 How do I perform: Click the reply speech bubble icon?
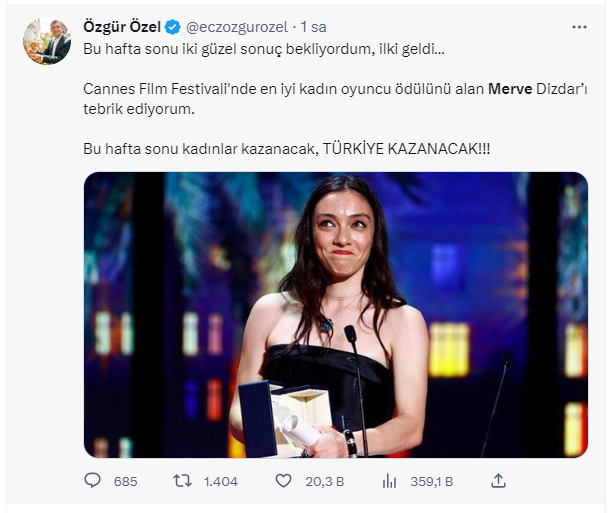coord(92,481)
